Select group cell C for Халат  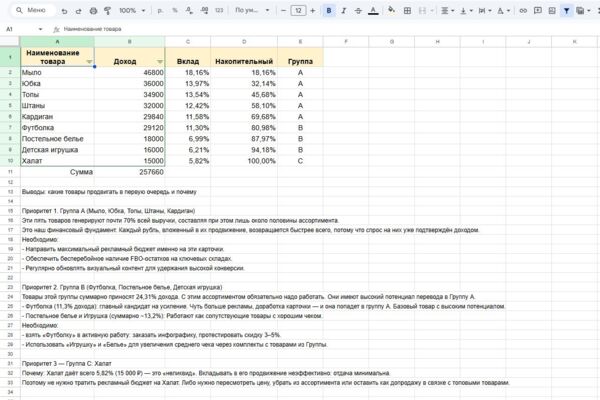click(300, 161)
